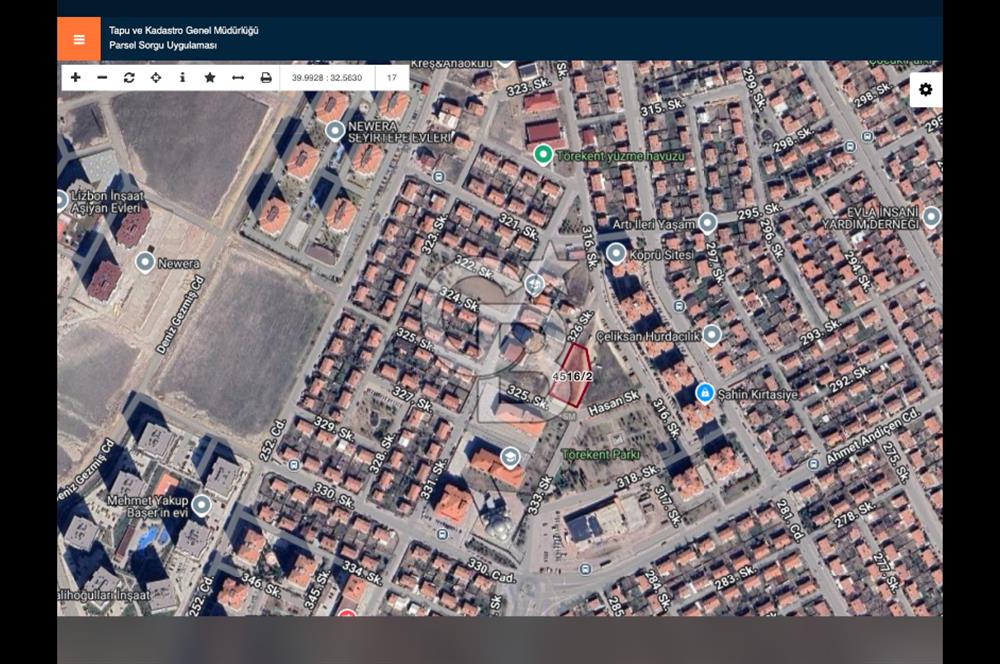1000x664 pixels.
Task: Open map settings gear
Action: pyautogui.click(x=925, y=89)
